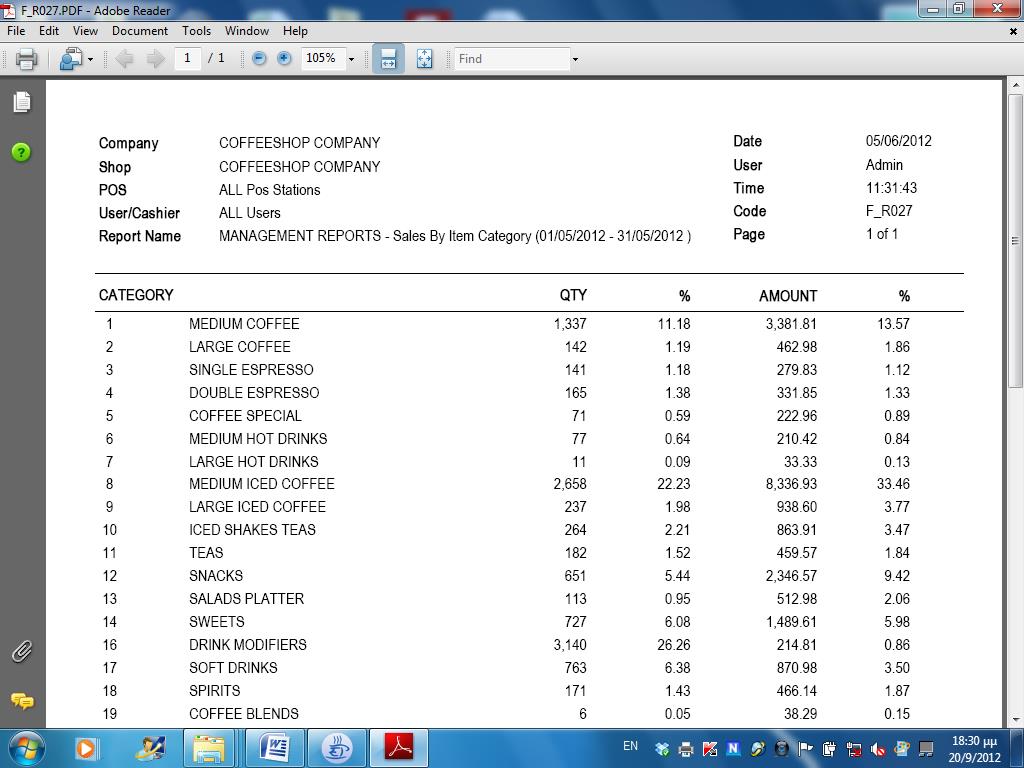Open the zoom percentage dropdown arrow
Screen dimensions: 1024x768
pyautogui.click(x=351, y=59)
